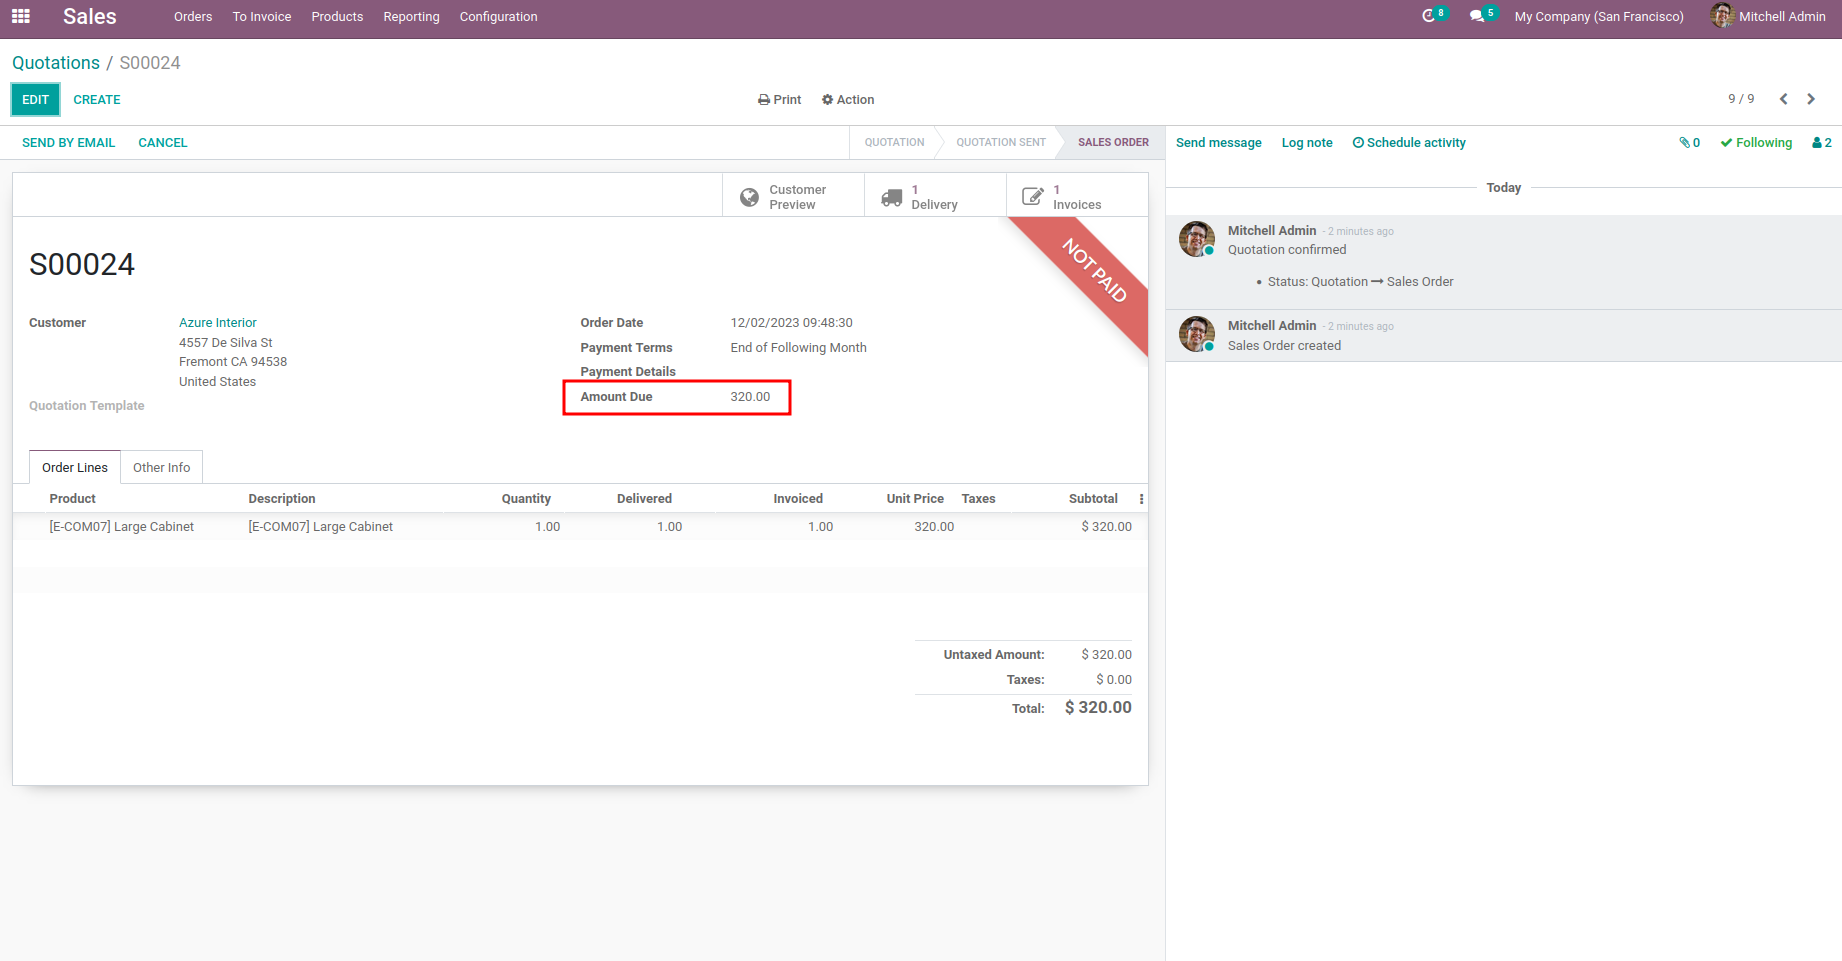This screenshot has width=1842, height=961.
Task: Go to Quotations breadcrumb
Action: (x=56, y=63)
